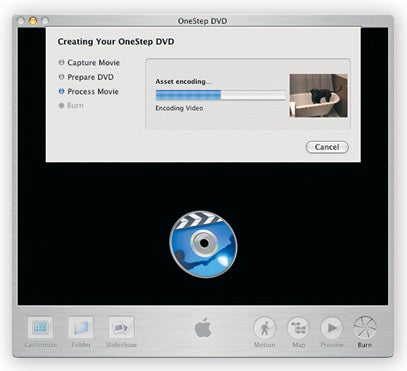The width and height of the screenshot is (407, 371).
Task: Click the Asset encoding label
Action: (x=183, y=81)
